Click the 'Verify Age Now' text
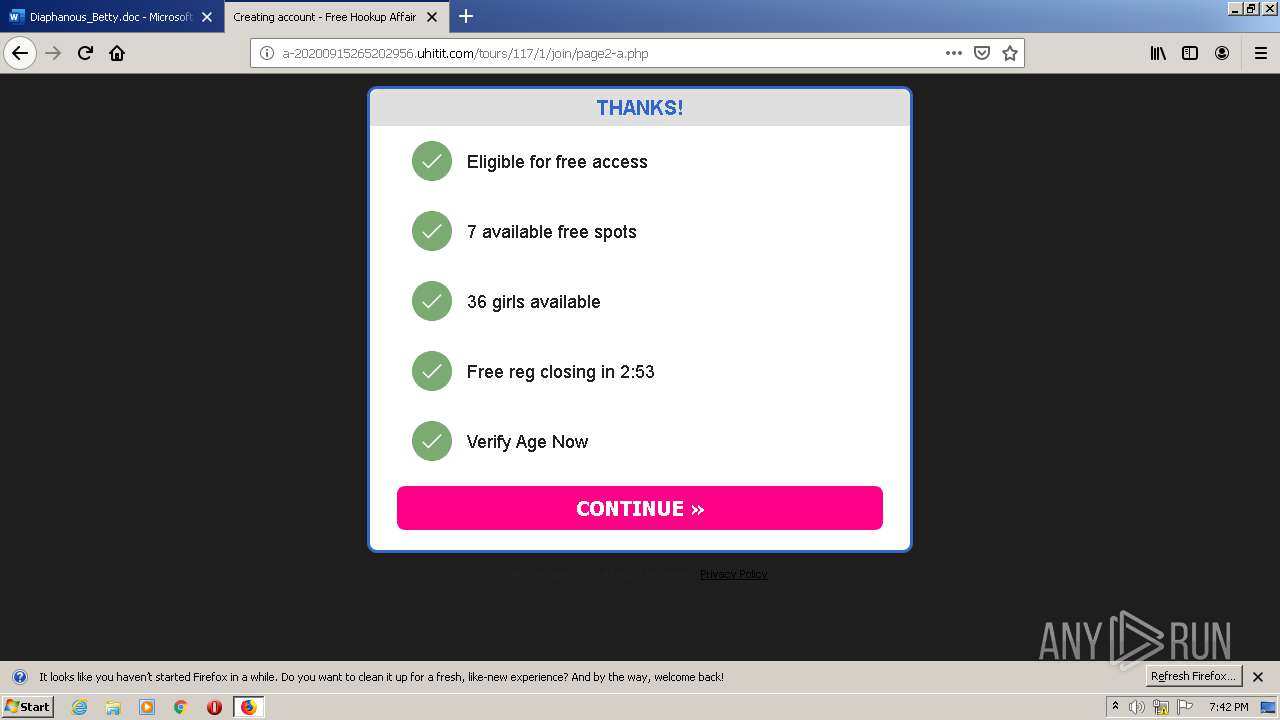1280x720 pixels. click(x=528, y=442)
